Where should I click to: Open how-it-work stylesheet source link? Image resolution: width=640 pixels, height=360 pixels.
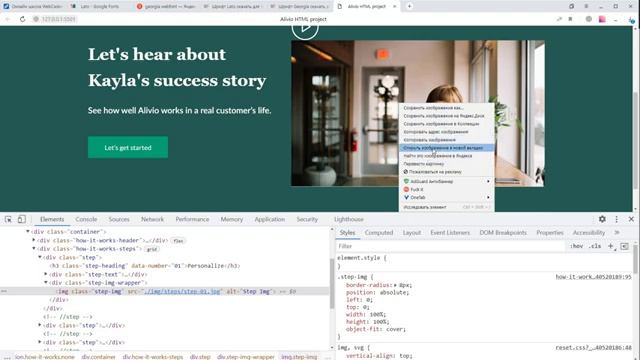click(593, 277)
